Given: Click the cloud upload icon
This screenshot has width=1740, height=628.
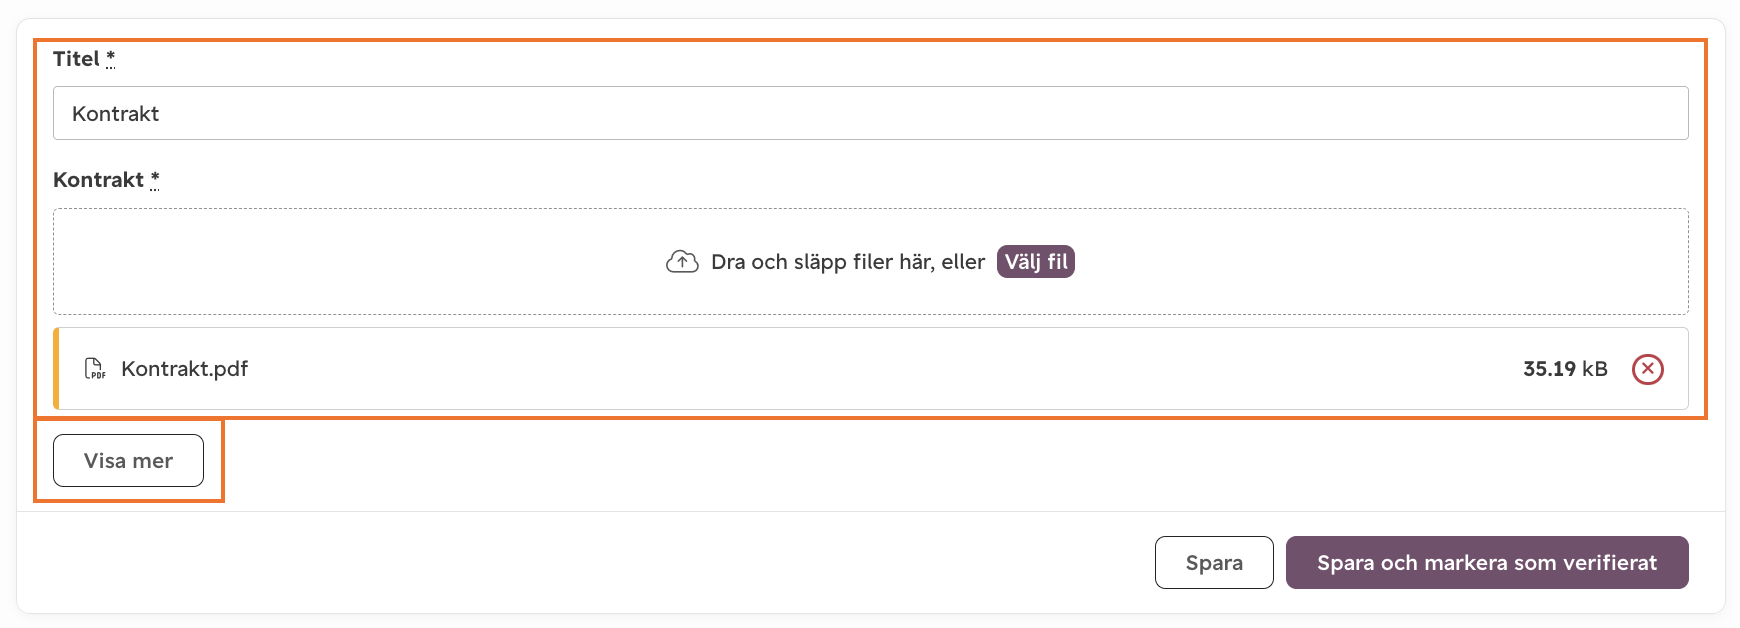Looking at the screenshot, I should pos(682,262).
